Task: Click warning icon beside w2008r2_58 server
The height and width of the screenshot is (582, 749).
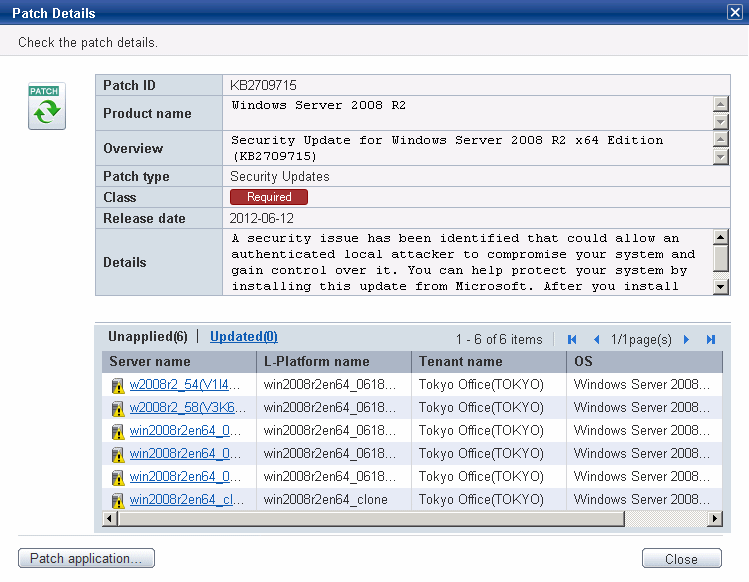Action: [x=118, y=408]
